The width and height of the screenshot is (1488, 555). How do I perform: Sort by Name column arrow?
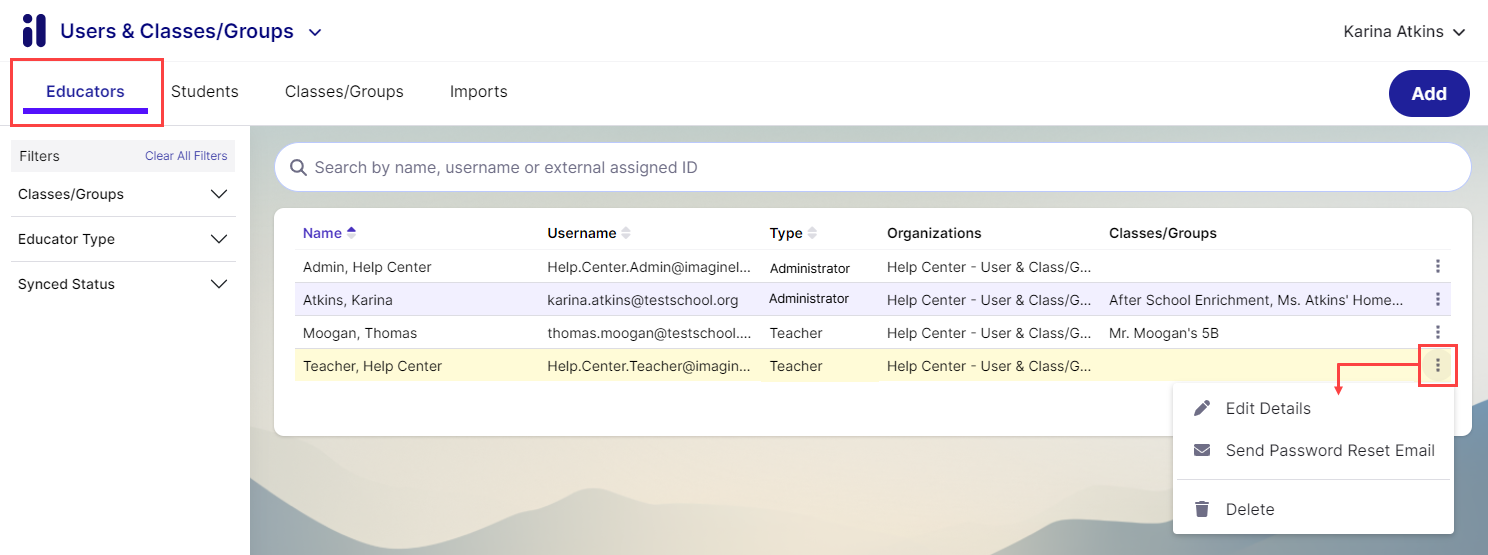tap(351, 233)
